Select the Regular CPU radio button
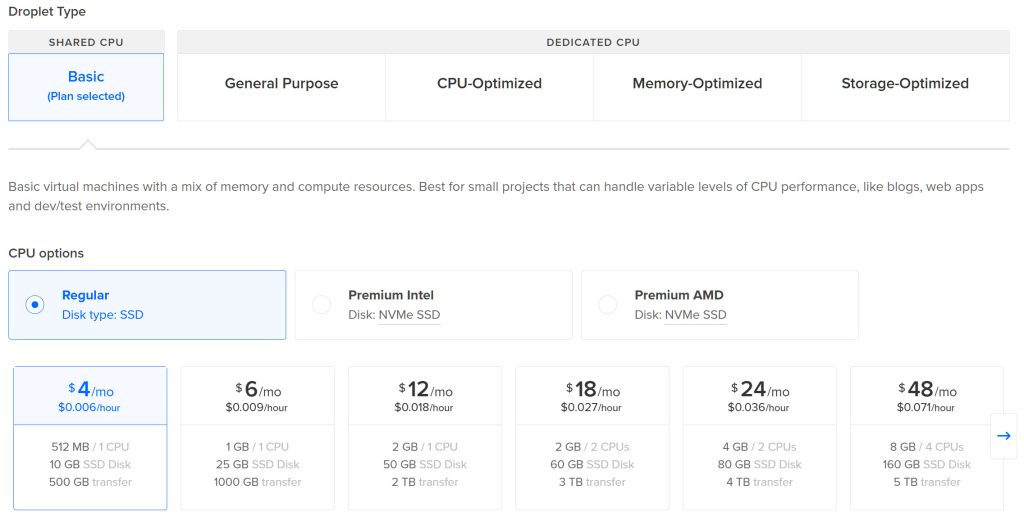 click(x=35, y=305)
